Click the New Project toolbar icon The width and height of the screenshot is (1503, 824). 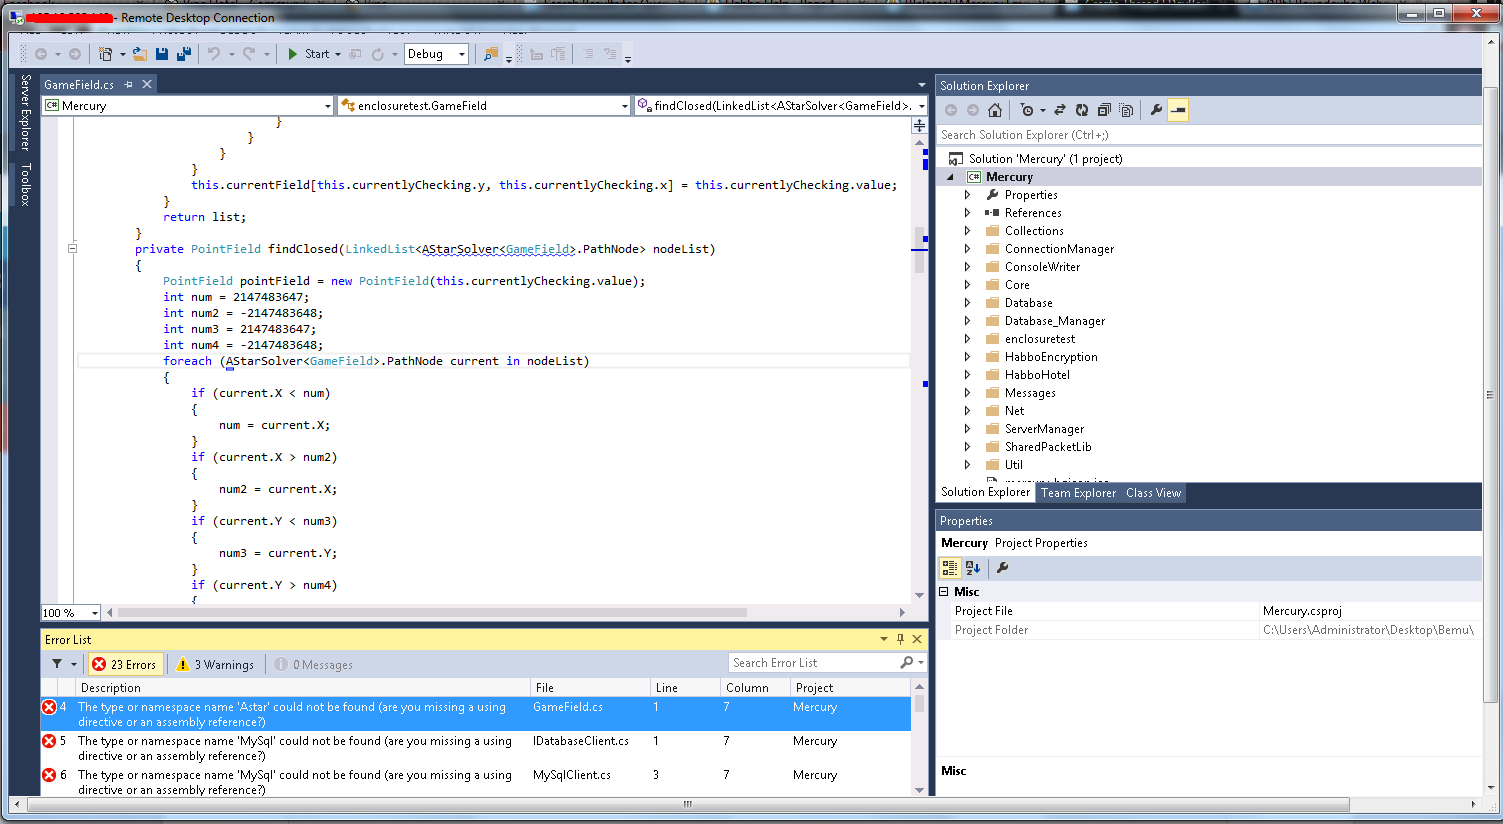click(x=105, y=54)
